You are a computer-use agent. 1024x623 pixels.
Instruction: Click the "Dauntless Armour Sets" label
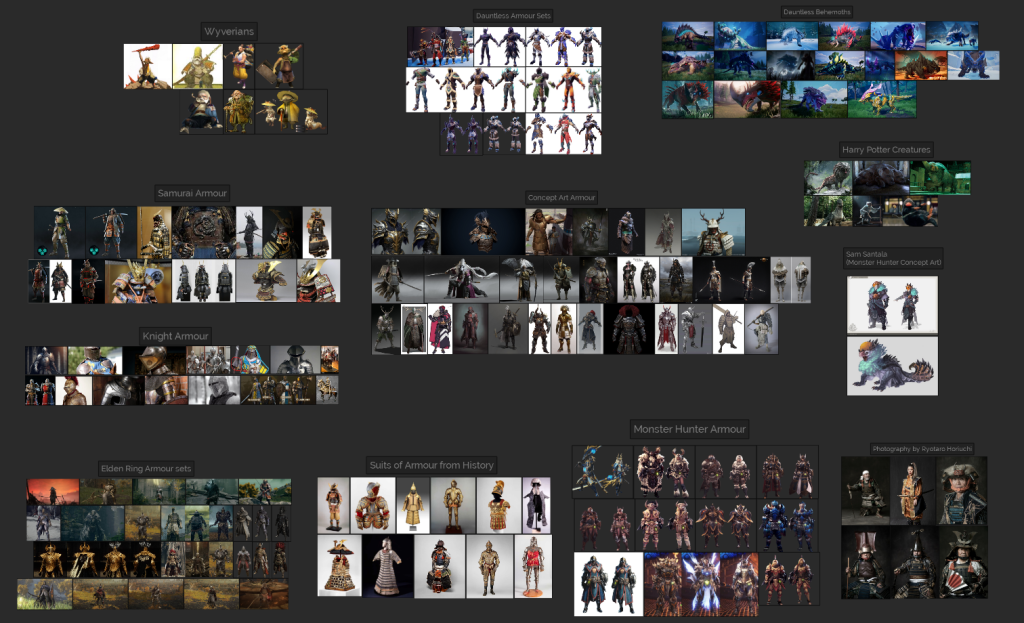point(513,16)
